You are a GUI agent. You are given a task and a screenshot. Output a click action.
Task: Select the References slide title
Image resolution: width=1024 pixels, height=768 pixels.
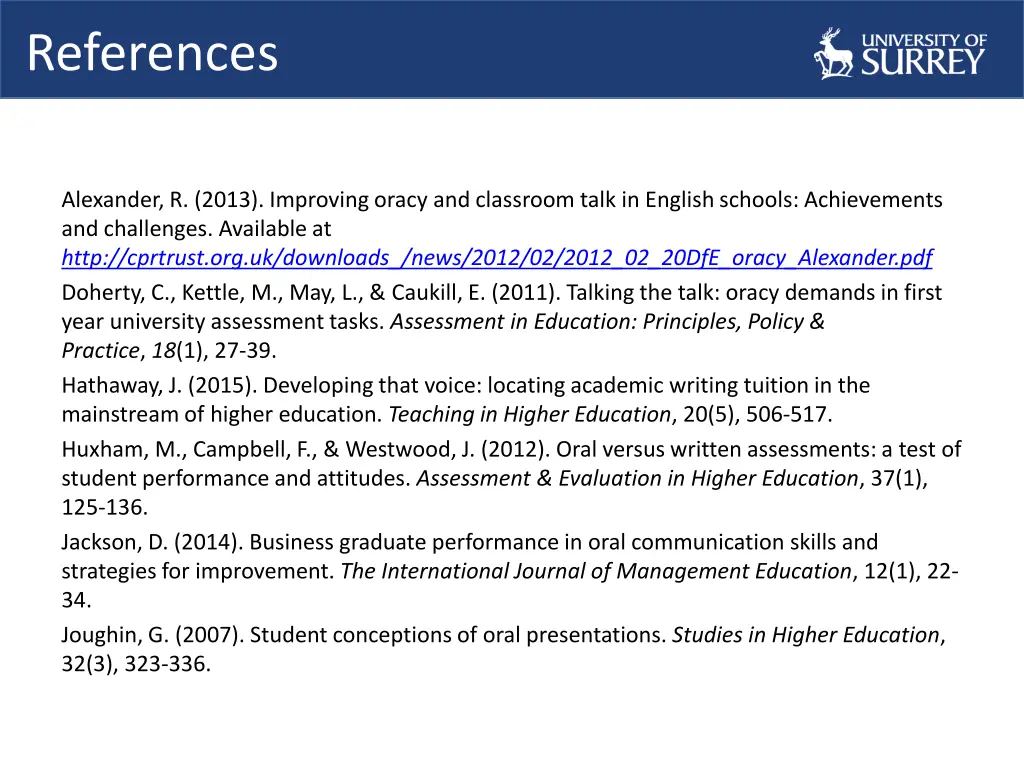[x=152, y=53]
